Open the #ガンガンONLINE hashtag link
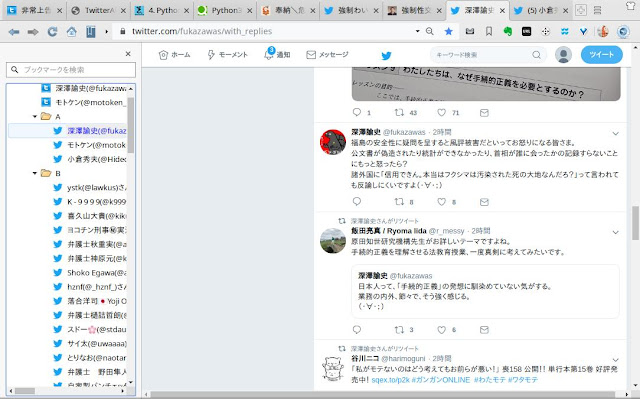The width and height of the screenshot is (640, 399). [x=441, y=380]
